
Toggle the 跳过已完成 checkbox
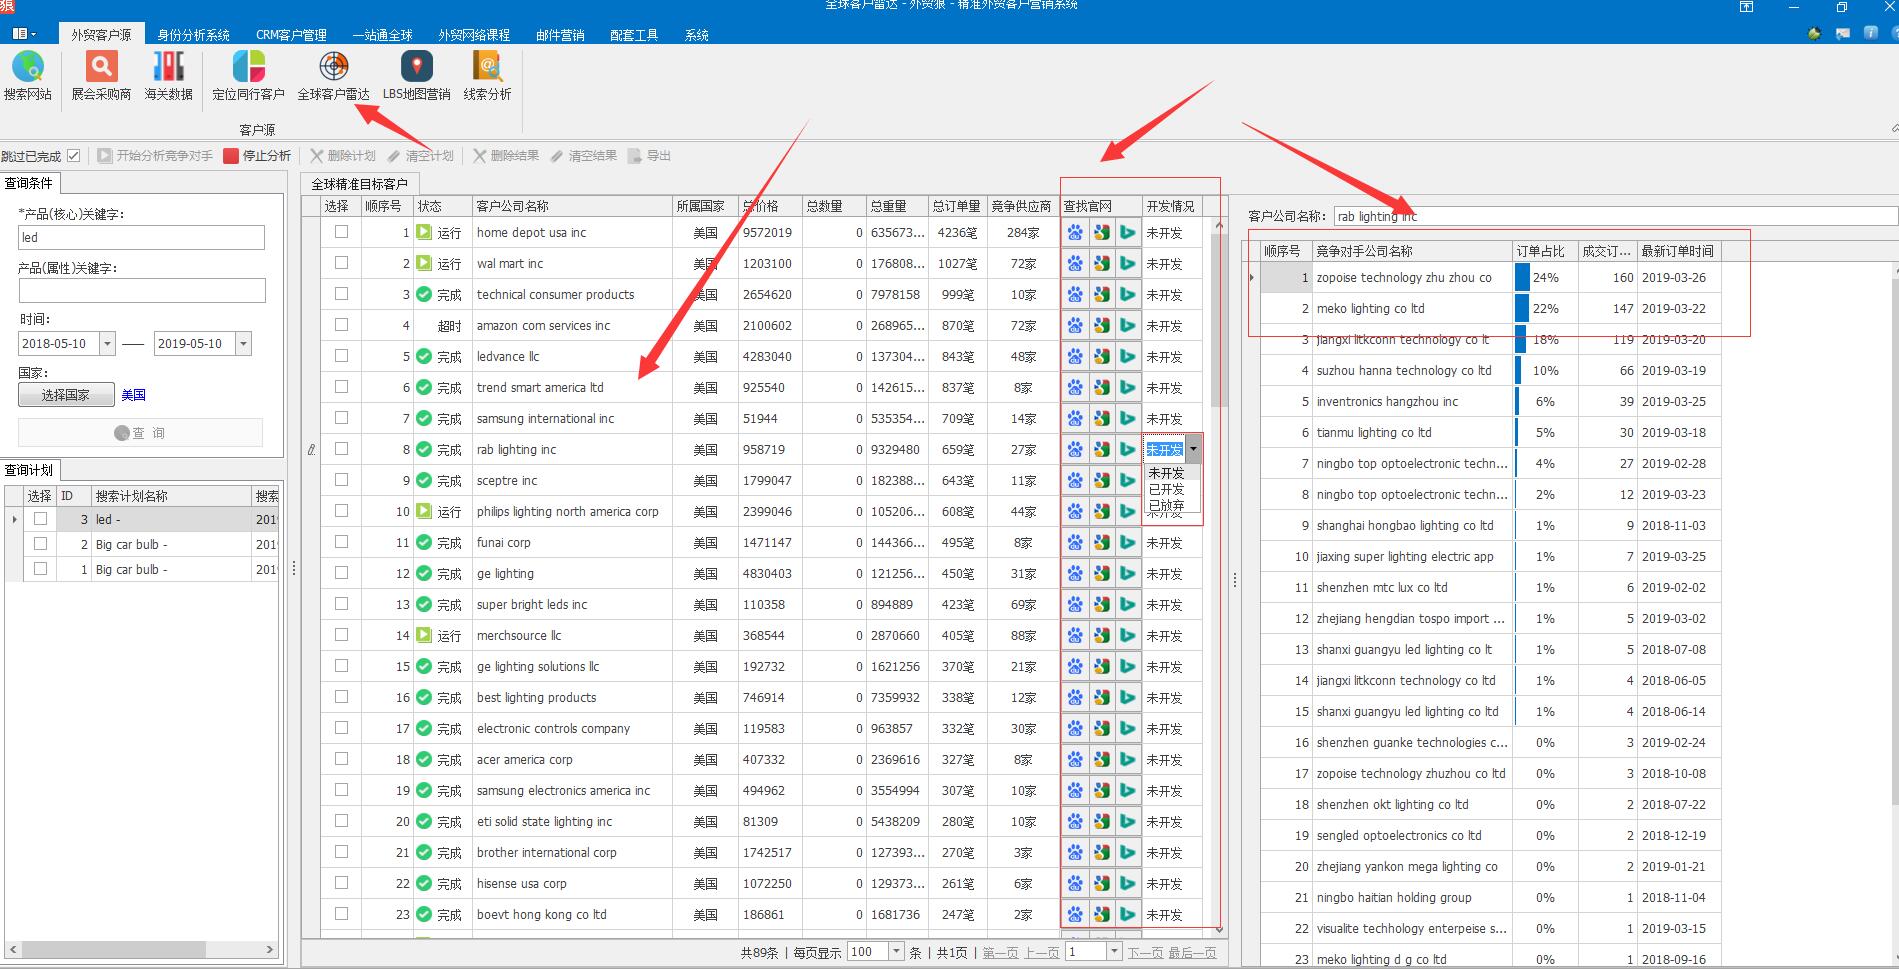point(73,156)
